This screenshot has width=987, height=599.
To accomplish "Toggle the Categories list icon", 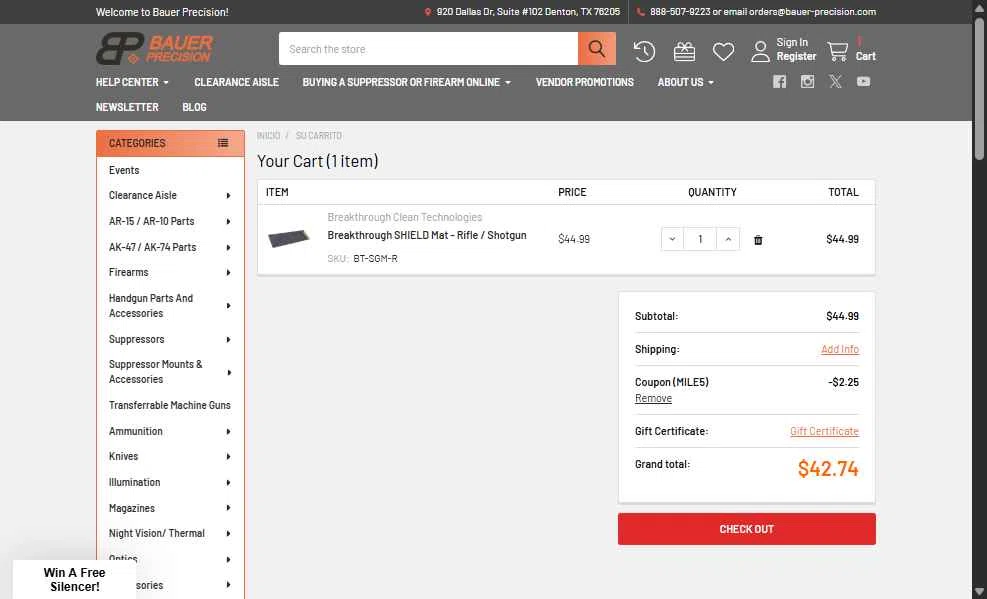I will pyautogui.click(x=223, y=143).
